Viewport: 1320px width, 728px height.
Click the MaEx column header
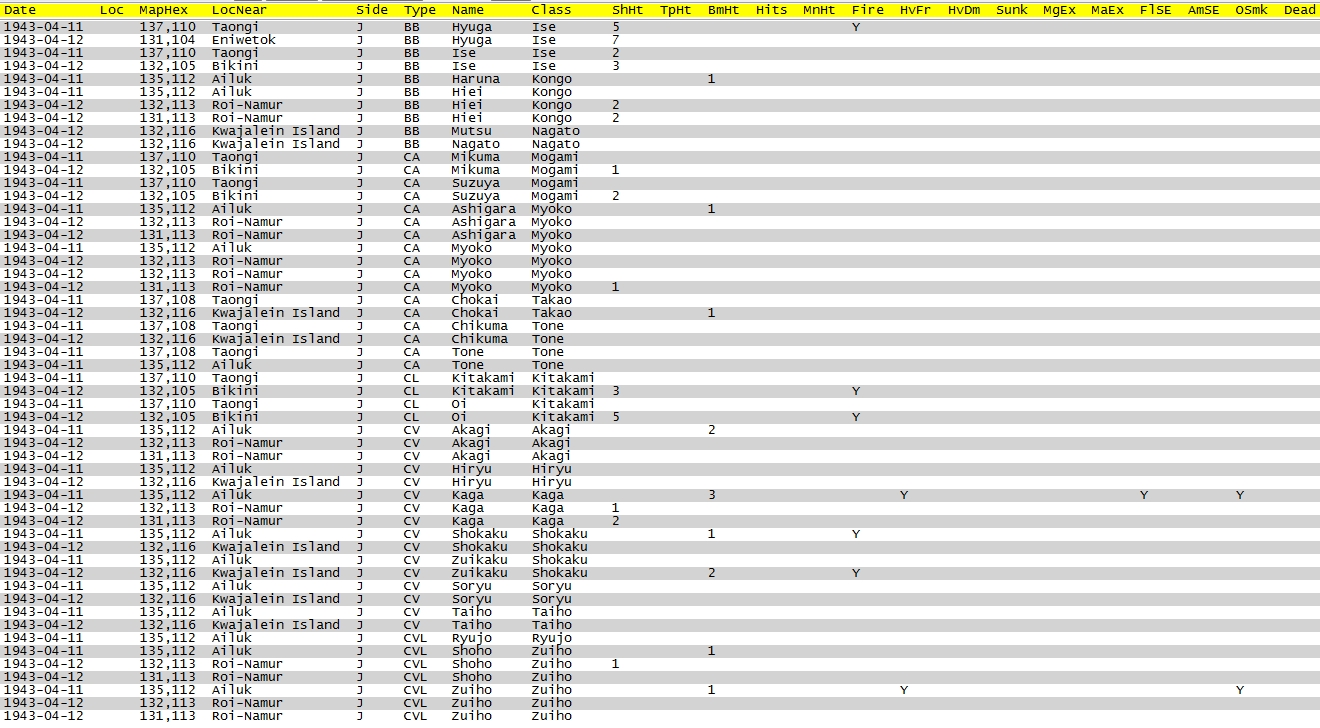pyautogui.click(x=1108, y=10)
